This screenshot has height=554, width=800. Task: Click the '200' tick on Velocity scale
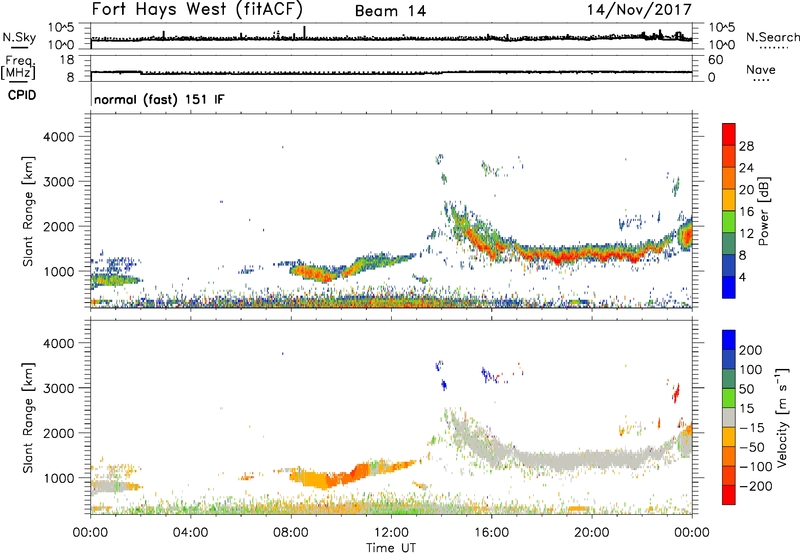pyautogui.click(x=751, y=350)
